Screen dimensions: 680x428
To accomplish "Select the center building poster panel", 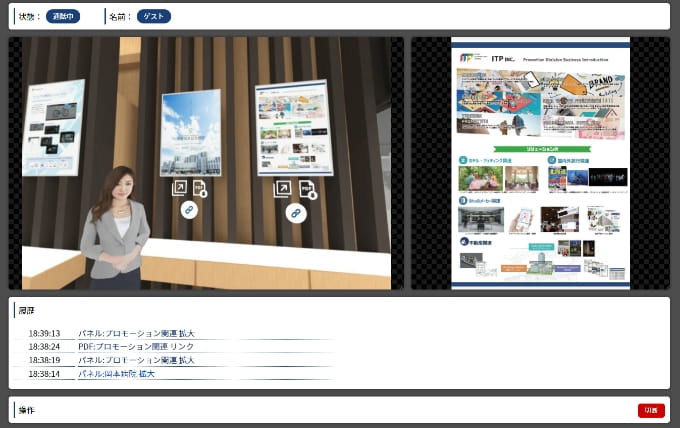I will [x=190, y=132].
